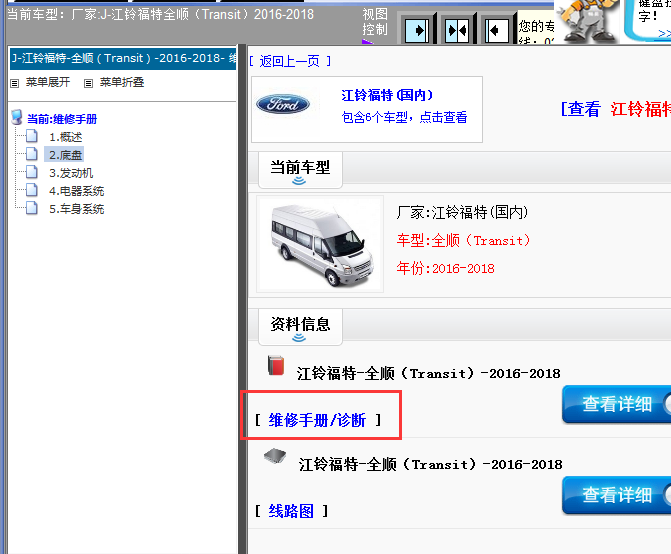Click page icon beside 2.底盘
This screenshot has height=554, width=671.
click(x=32, y=154)
